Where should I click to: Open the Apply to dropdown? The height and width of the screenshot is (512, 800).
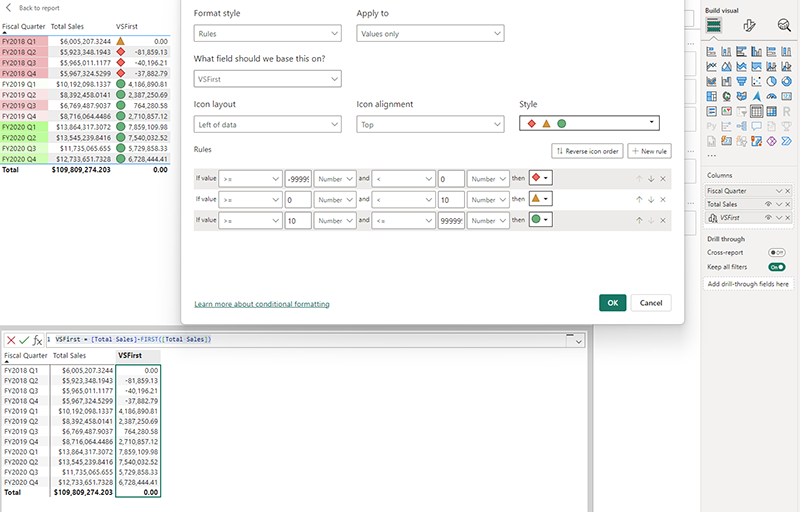tap(431, 34)
